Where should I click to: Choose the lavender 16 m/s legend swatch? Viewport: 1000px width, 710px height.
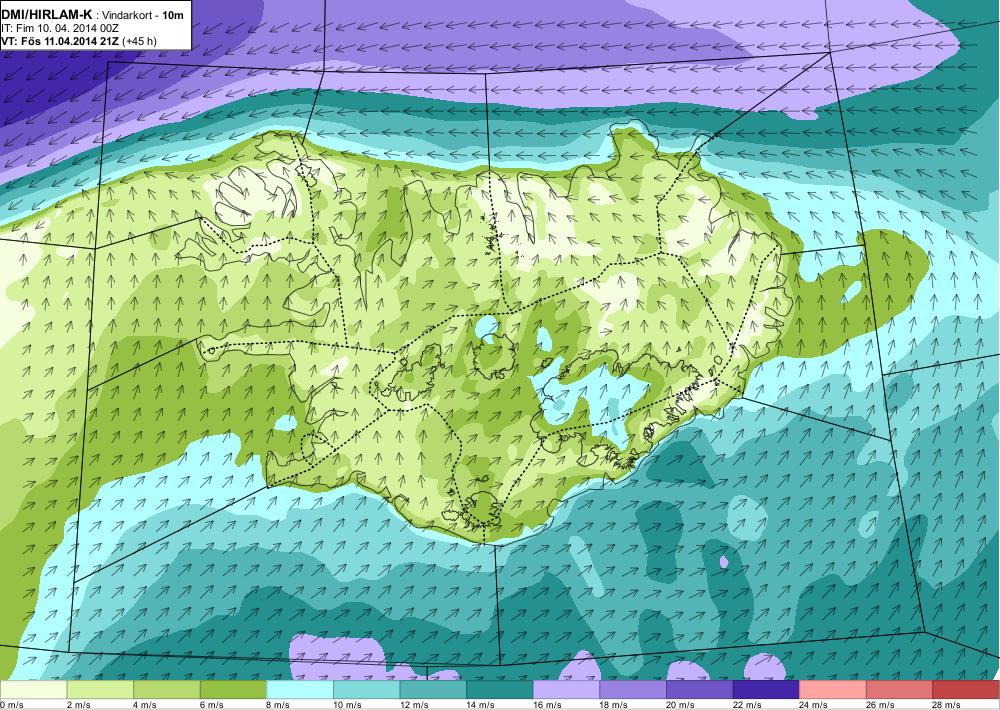(x=566, y=690)
